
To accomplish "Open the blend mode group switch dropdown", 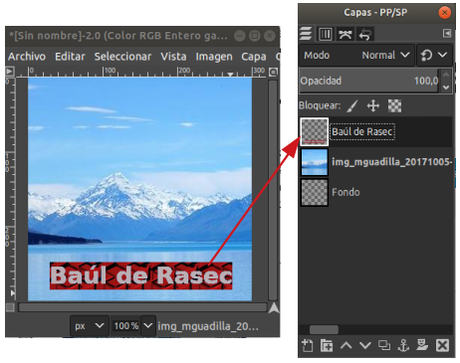I will (434, 55).
